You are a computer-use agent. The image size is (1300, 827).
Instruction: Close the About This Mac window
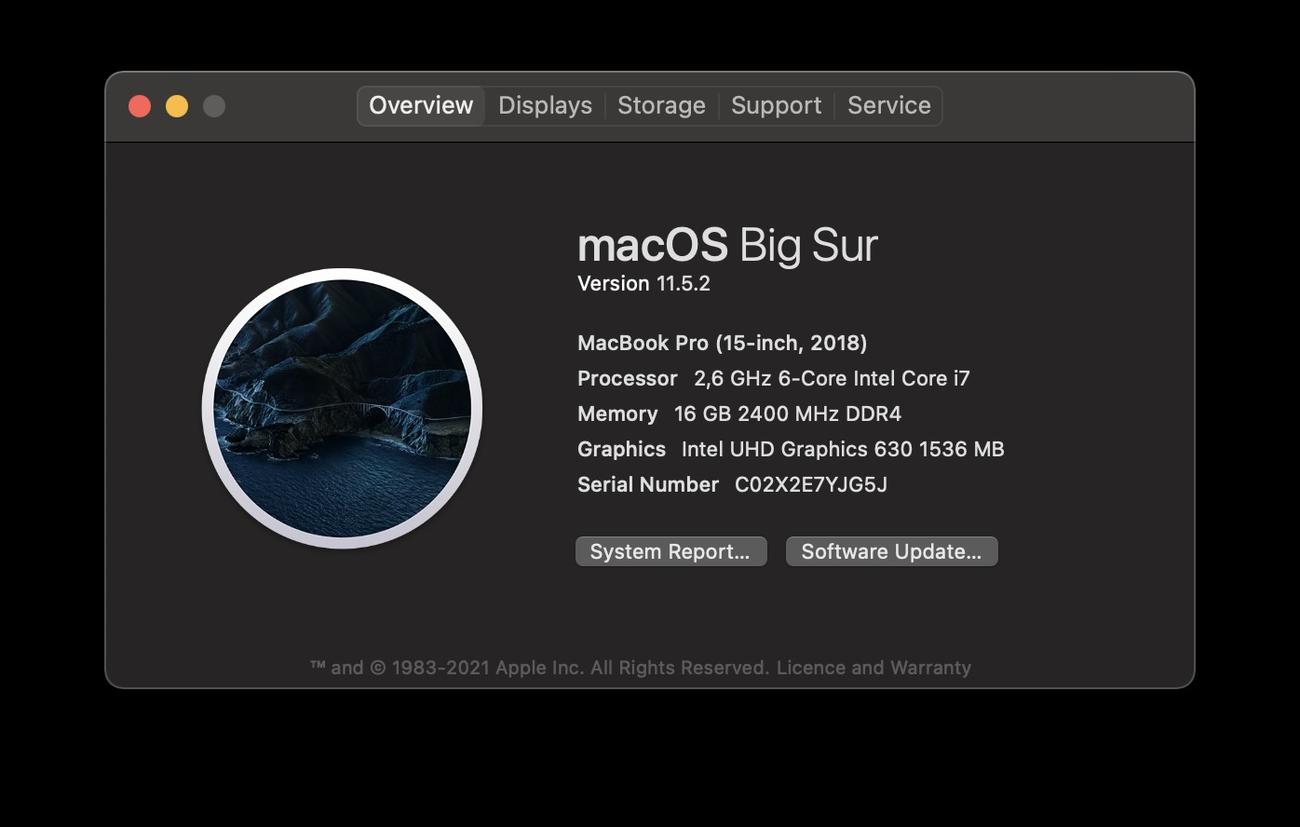tap(140, 106)
